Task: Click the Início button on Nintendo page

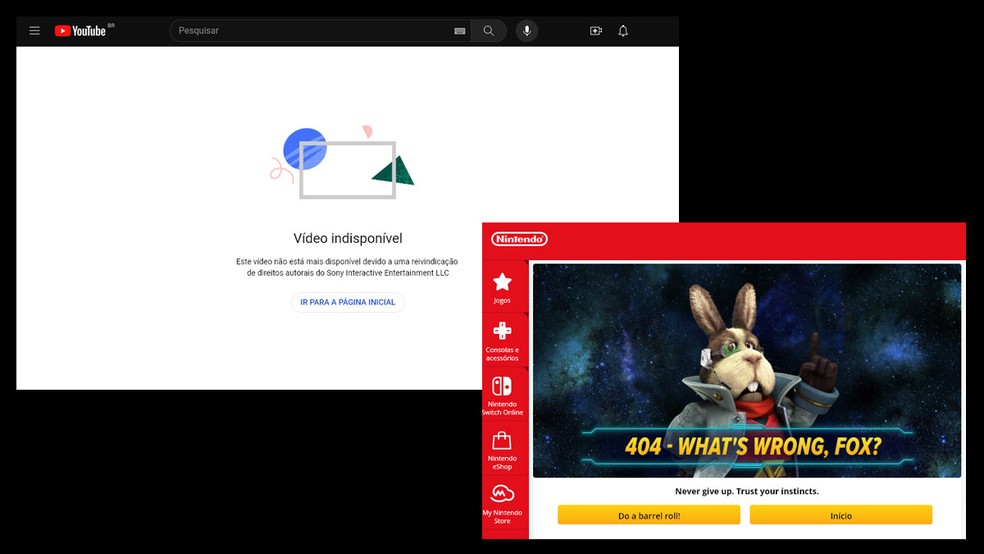Action: click(x=841, y=515)
